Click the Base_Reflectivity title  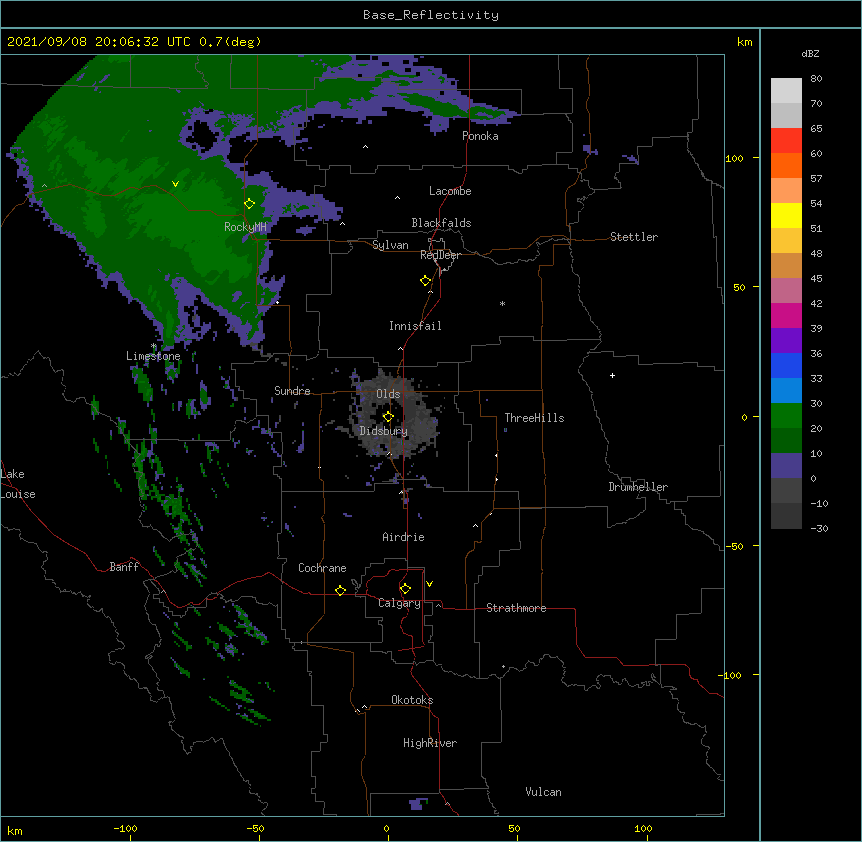click(431, 15)
